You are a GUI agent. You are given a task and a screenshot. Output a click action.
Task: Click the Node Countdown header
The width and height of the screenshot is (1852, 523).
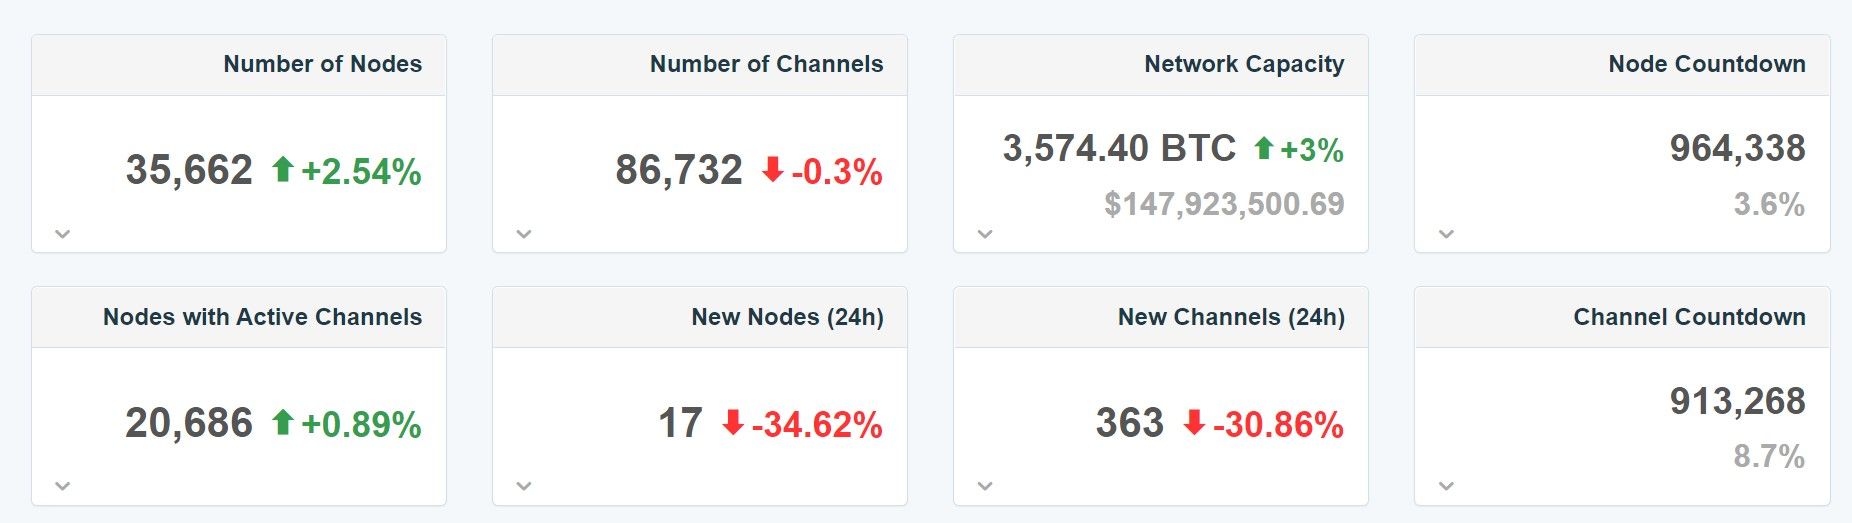click(x=1707, y=65)
